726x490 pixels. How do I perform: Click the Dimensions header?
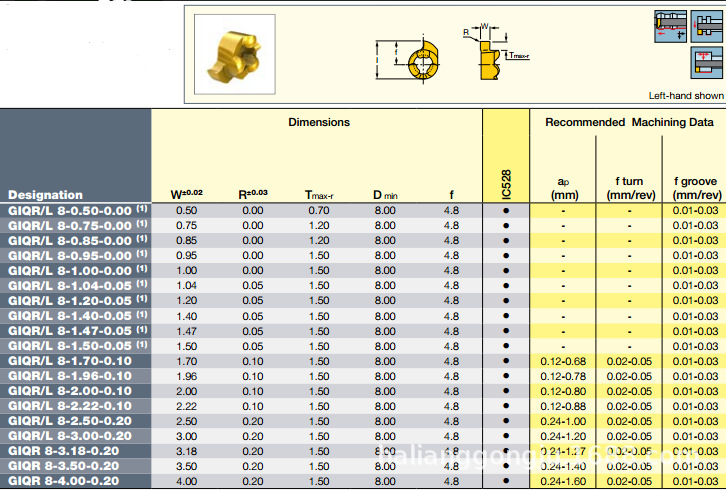(x=319, y=122)
